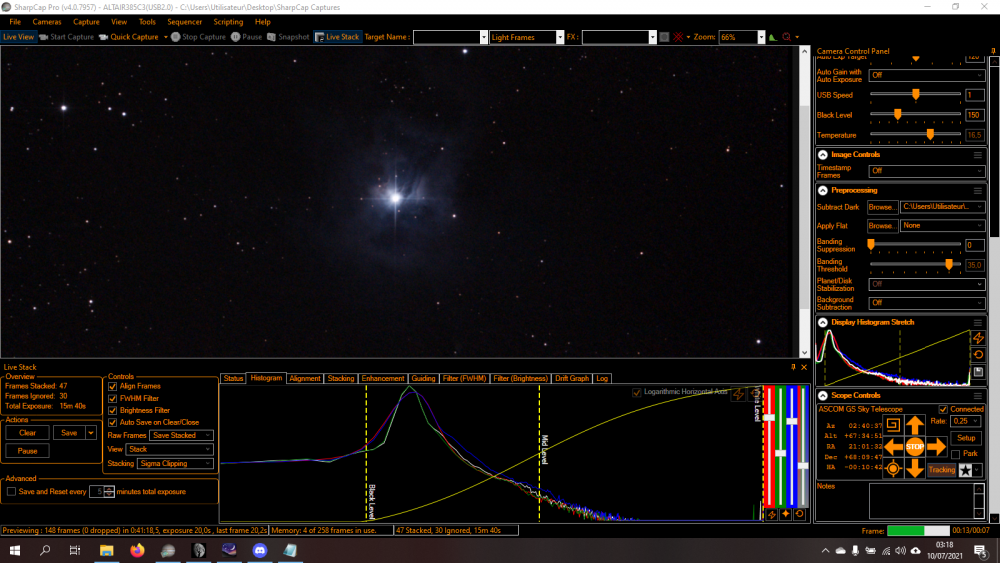Toggle the red reticule overlay icon

tap(678, 37)
